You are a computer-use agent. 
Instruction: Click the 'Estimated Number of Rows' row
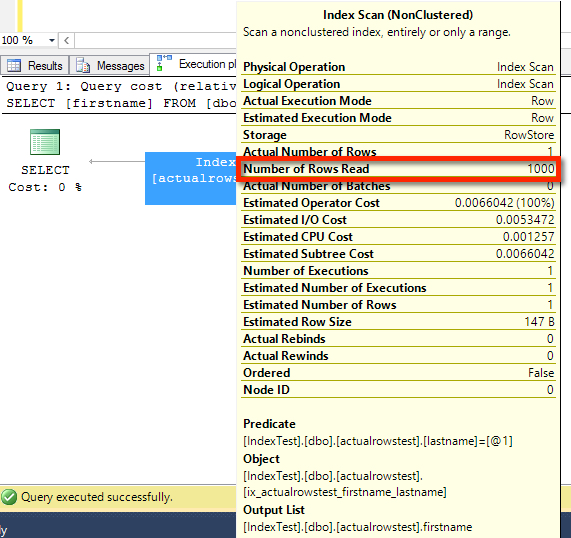398,305
